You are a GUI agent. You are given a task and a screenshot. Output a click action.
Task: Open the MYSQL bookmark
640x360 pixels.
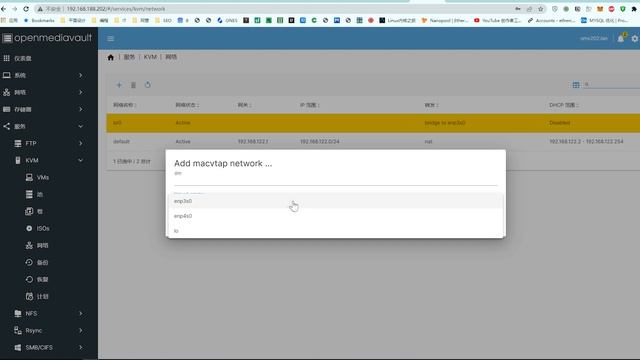click(x=604, y=20)
